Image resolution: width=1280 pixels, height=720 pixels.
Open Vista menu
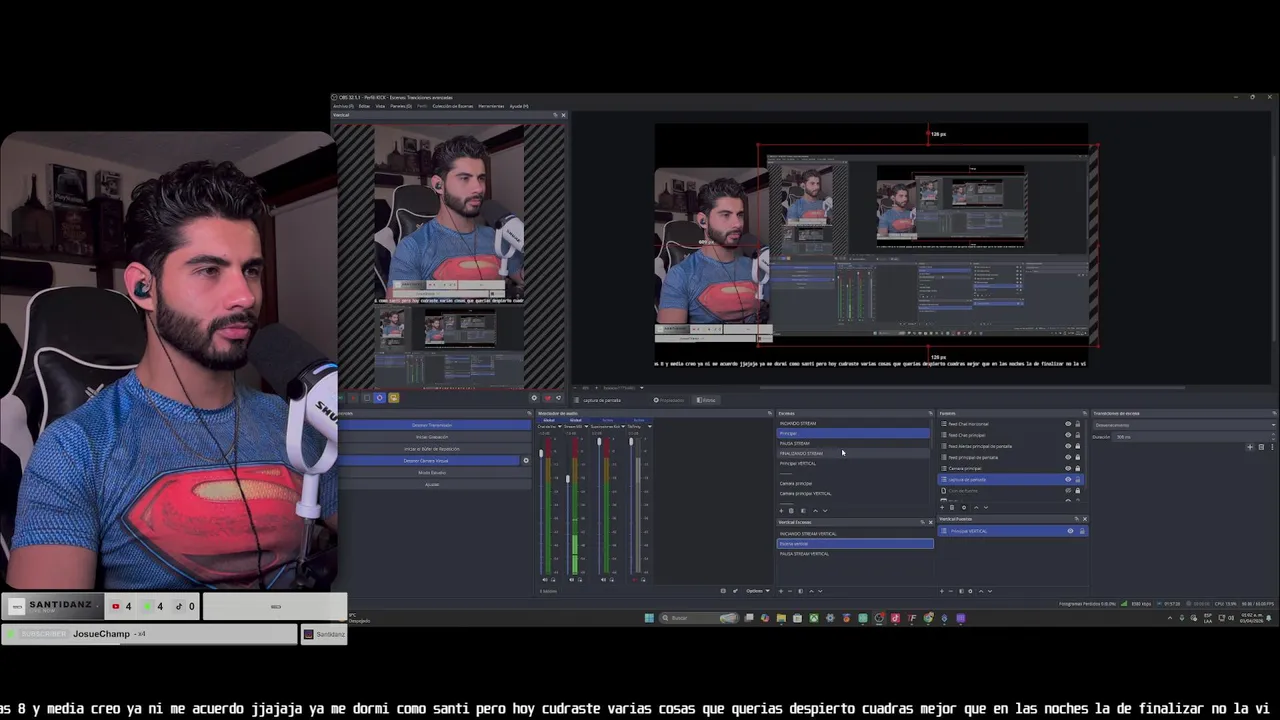pos(380,106)
